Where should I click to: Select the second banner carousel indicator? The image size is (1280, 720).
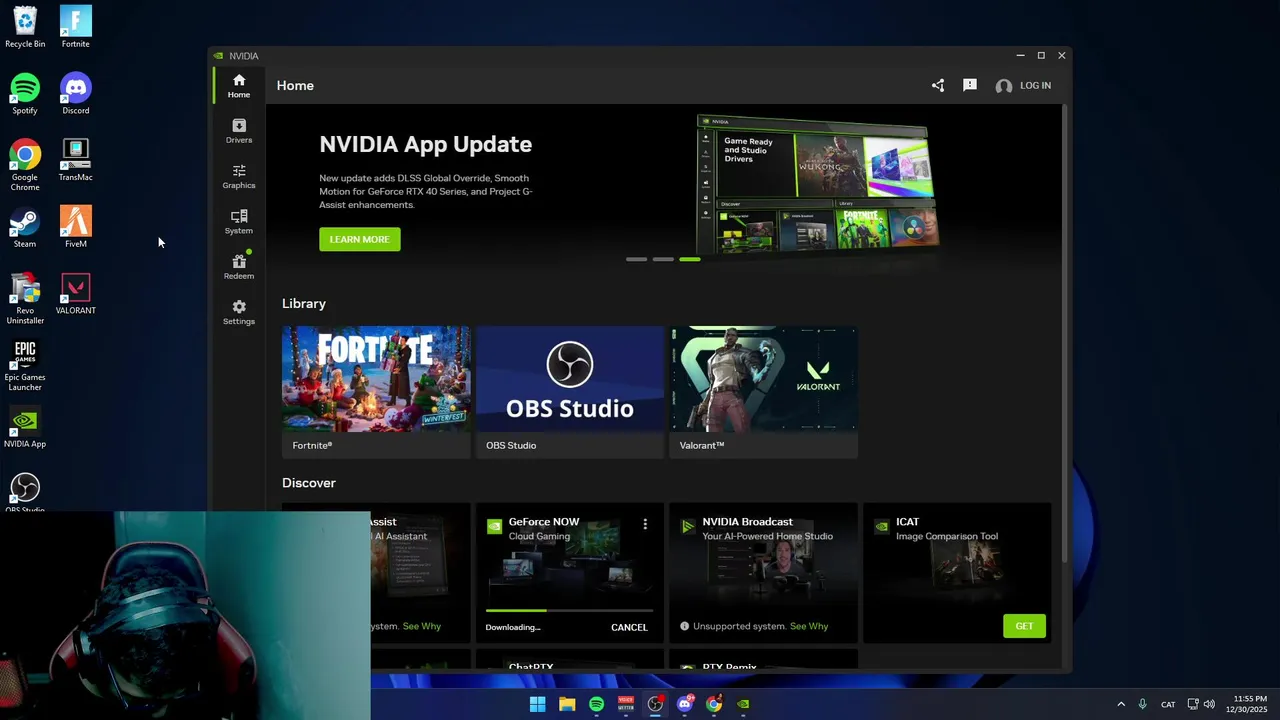point(663,259)
